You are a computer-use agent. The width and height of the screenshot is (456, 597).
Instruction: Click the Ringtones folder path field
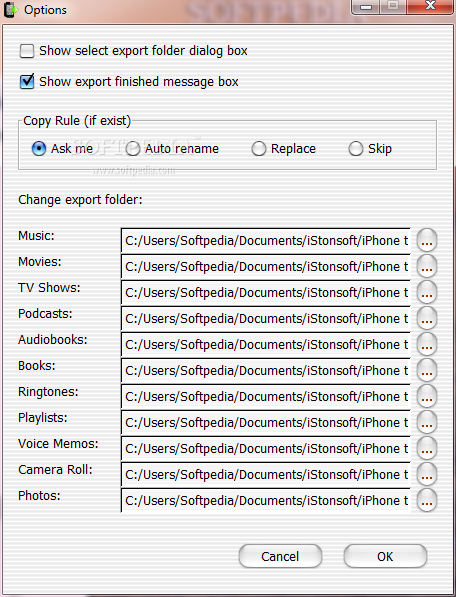pyautogui.click(x=266, y=396)
